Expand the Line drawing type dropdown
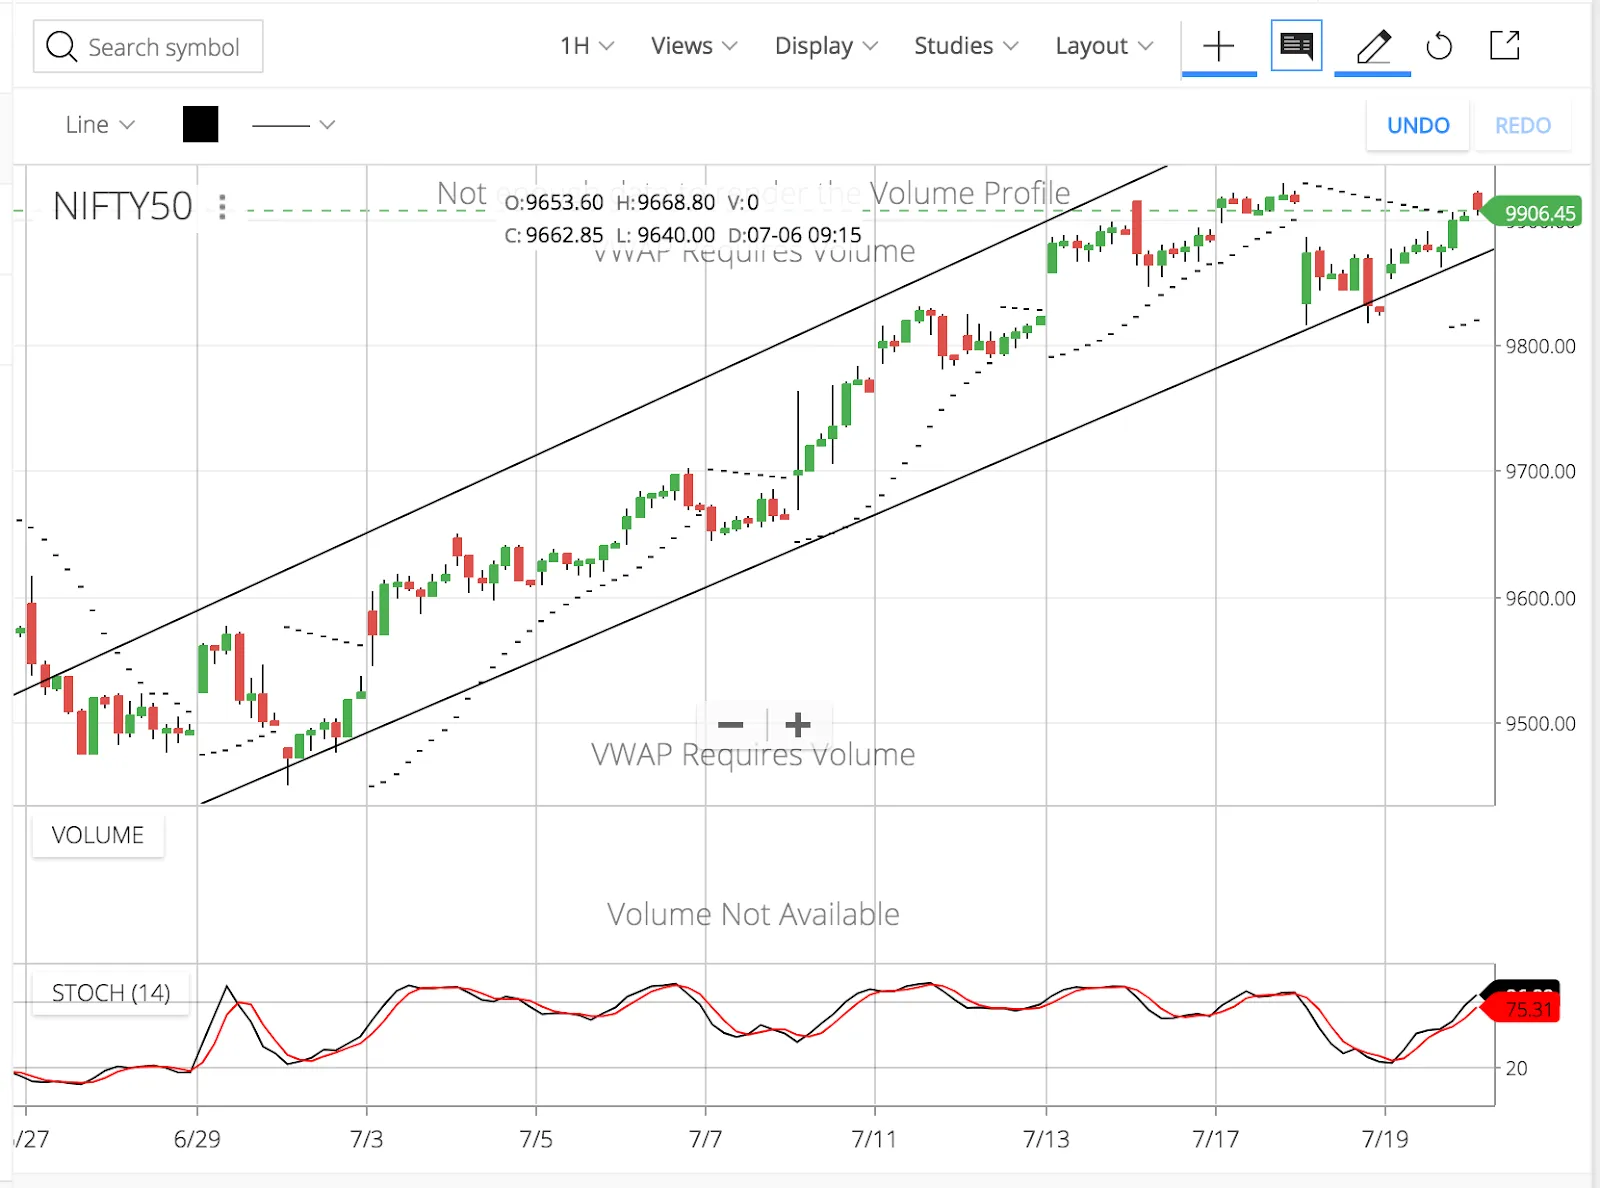Viewport: 1600px width, 1188px height. (x=97, y=124)
